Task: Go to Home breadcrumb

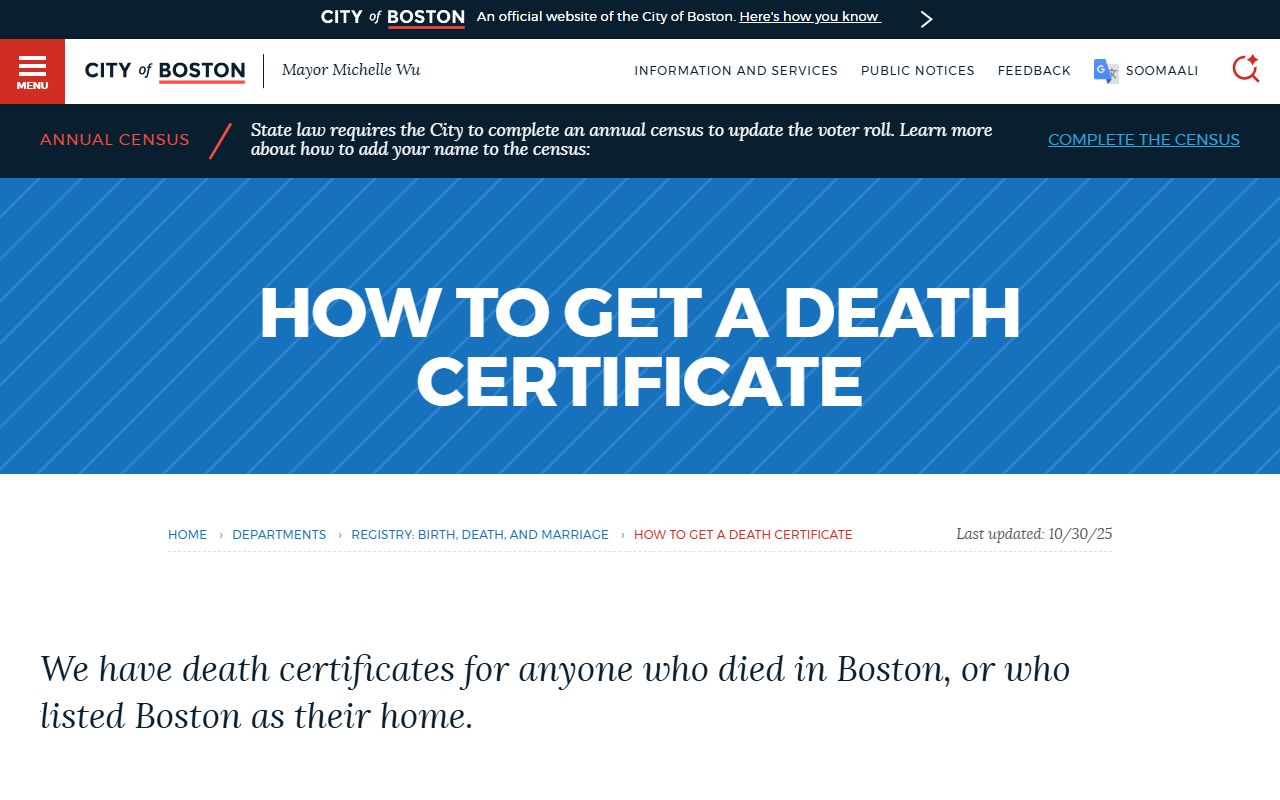Action: [x=188, y=535]
